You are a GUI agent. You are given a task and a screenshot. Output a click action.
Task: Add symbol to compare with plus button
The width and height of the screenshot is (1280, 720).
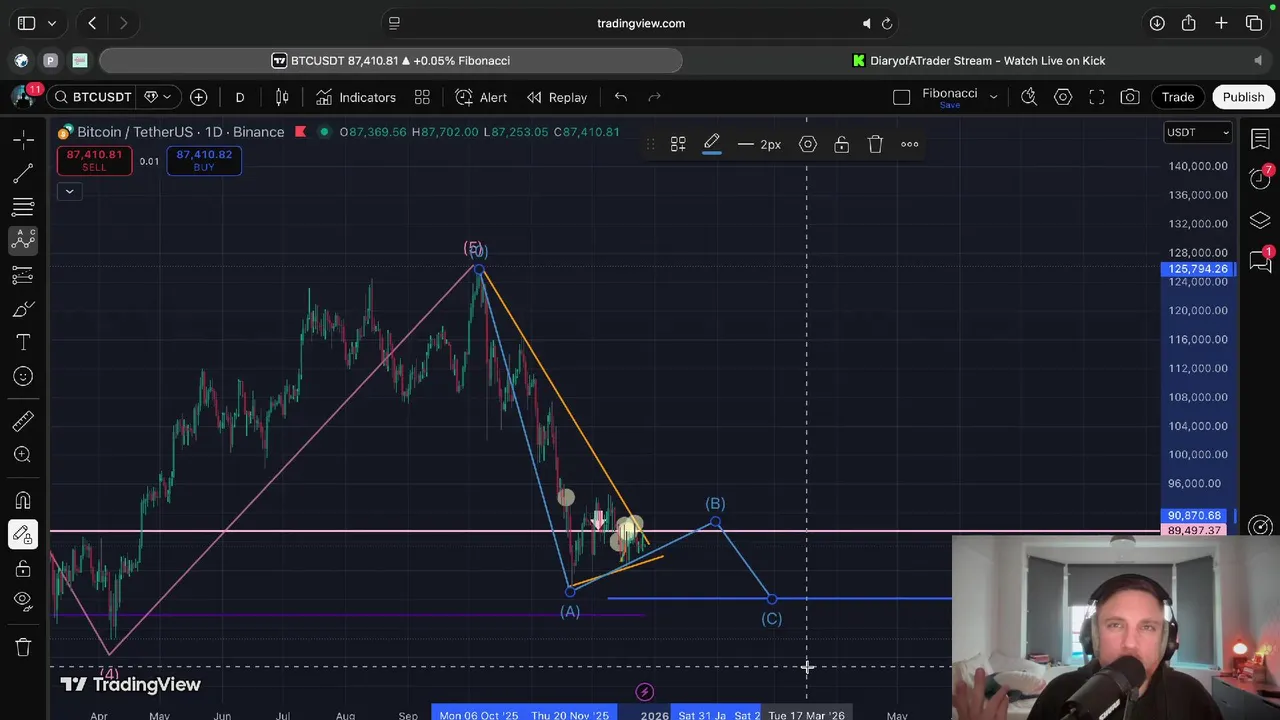pyautogui.click(x=199, y=97)
